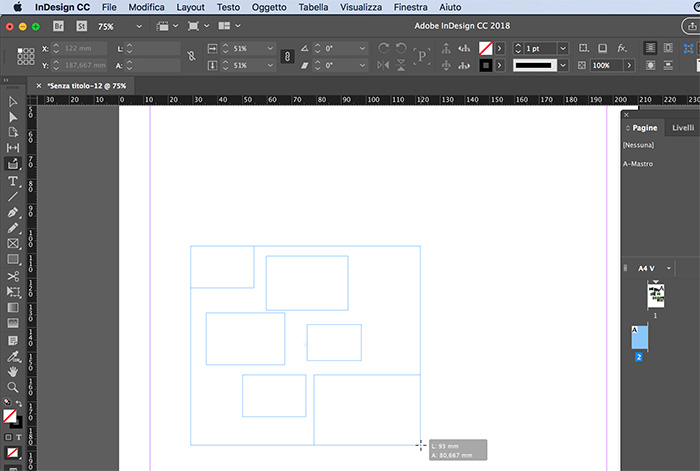Open the scale Y percentage dropdown
Viewport: 700px width, 471px height.
tap(270, 65)
